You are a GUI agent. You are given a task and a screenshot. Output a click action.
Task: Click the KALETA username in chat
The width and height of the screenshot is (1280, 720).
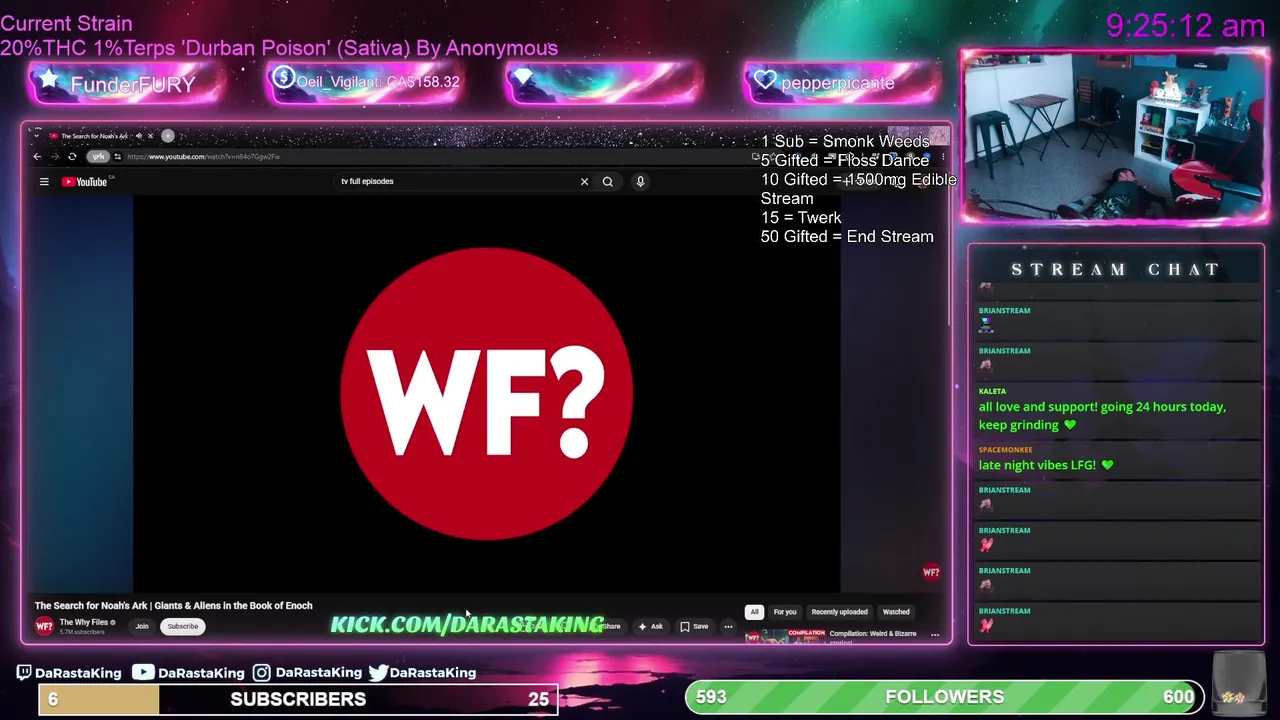coord(992,391)
